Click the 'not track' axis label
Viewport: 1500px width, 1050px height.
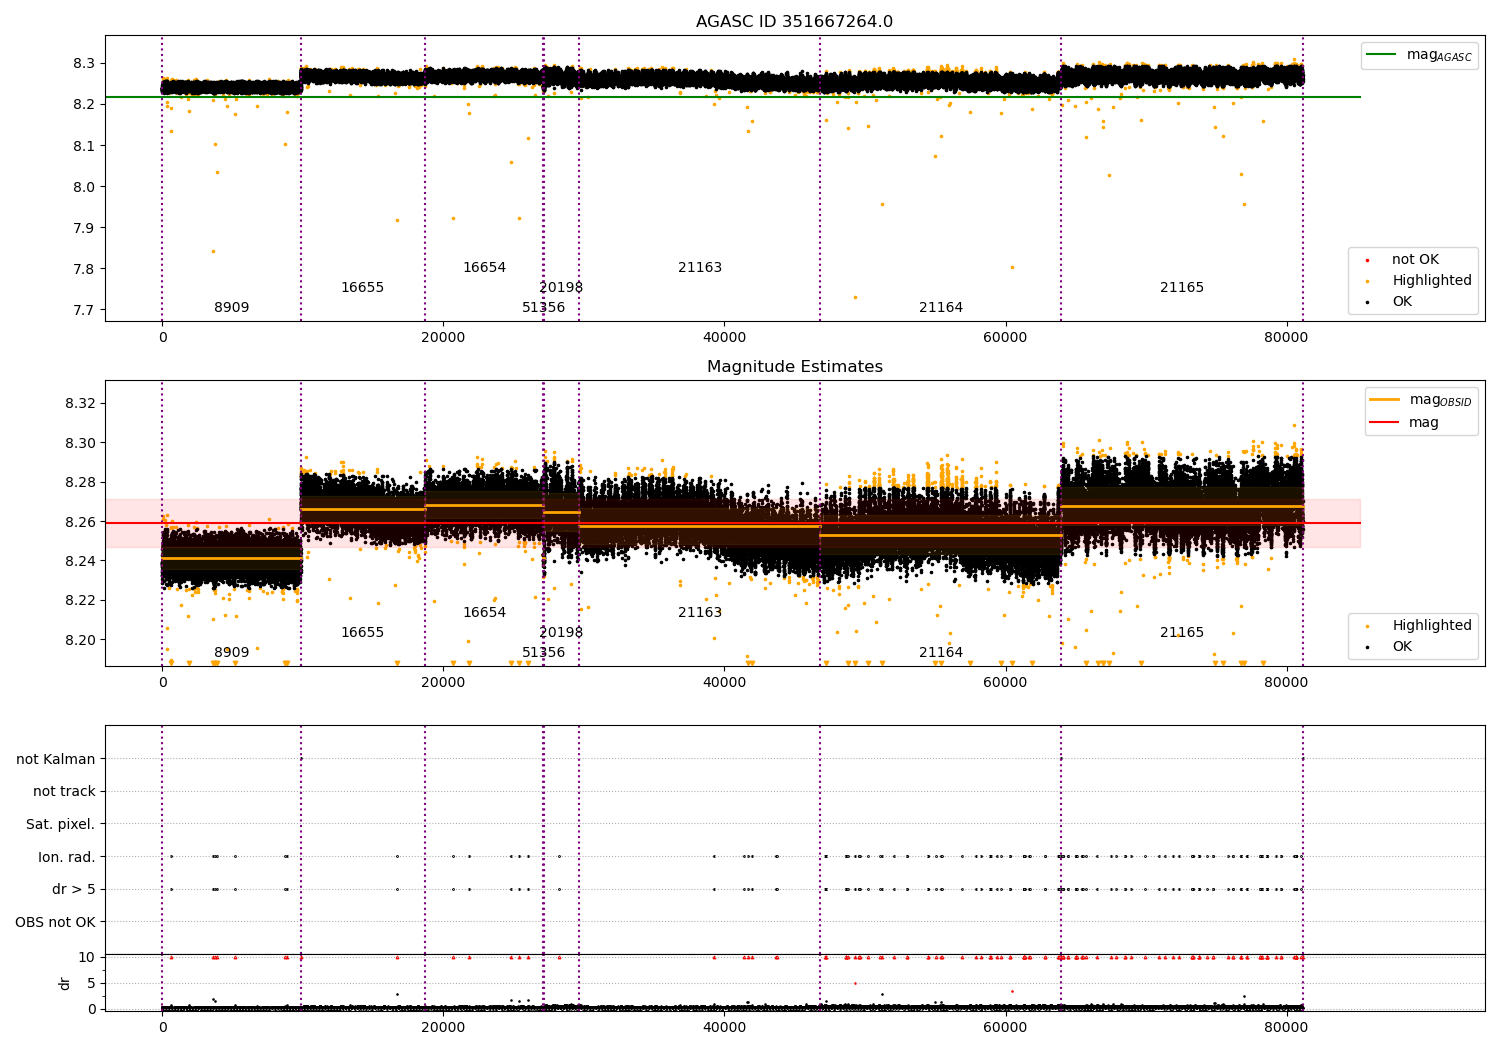64,792
